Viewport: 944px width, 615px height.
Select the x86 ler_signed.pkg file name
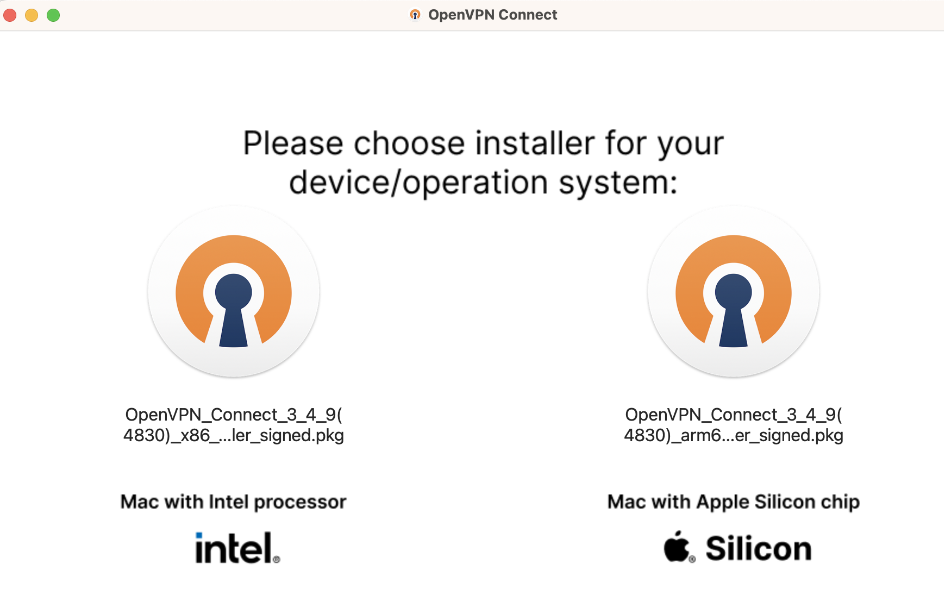[234, 425]
